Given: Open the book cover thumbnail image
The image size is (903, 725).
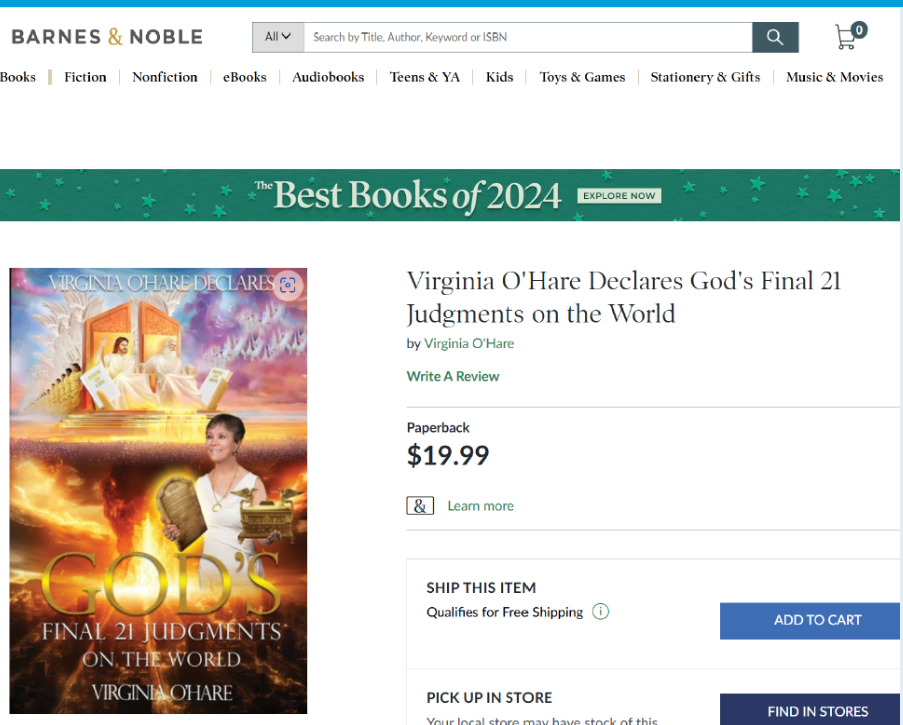Looking at the screenshot, I should pyautogui.click(x=158, y=490).
